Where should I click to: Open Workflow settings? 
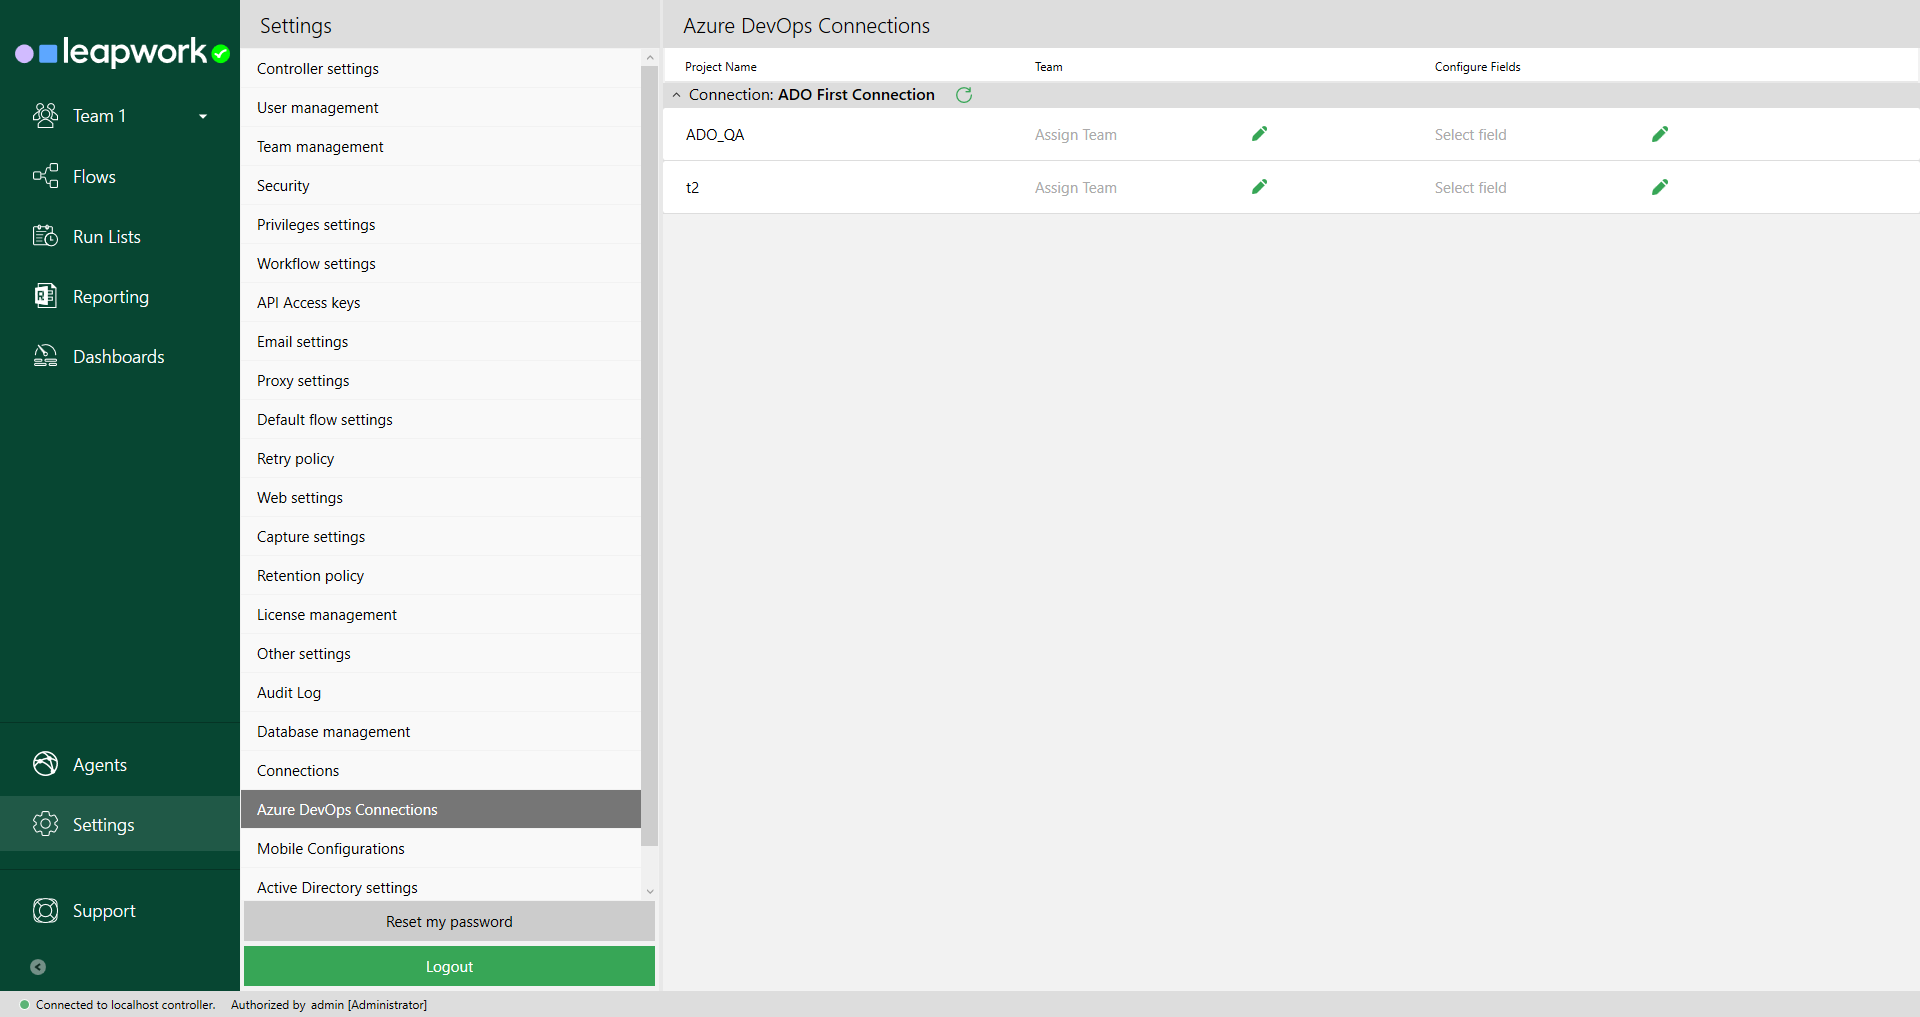tap(441, 264)
